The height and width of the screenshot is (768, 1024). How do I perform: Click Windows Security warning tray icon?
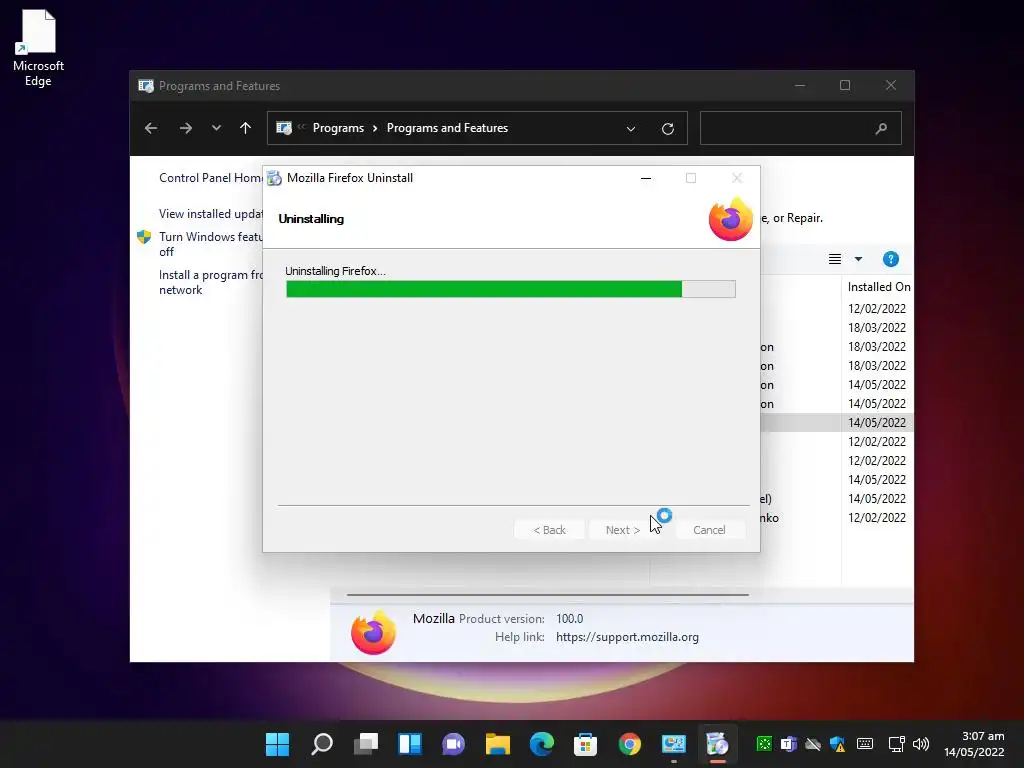click(x=838, y=744)
